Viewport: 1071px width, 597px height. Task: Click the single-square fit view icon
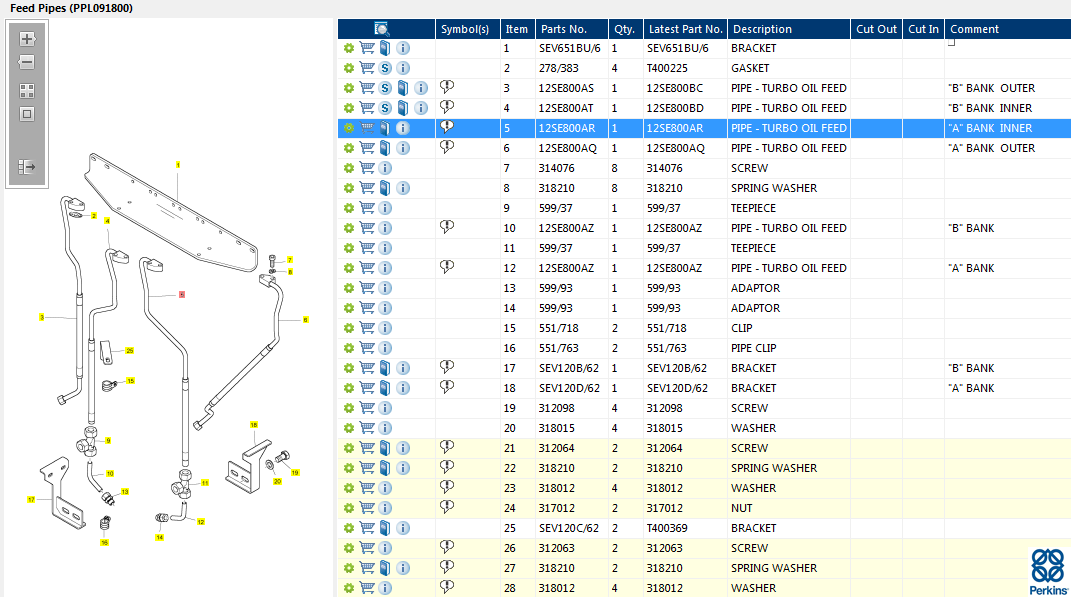27,114
